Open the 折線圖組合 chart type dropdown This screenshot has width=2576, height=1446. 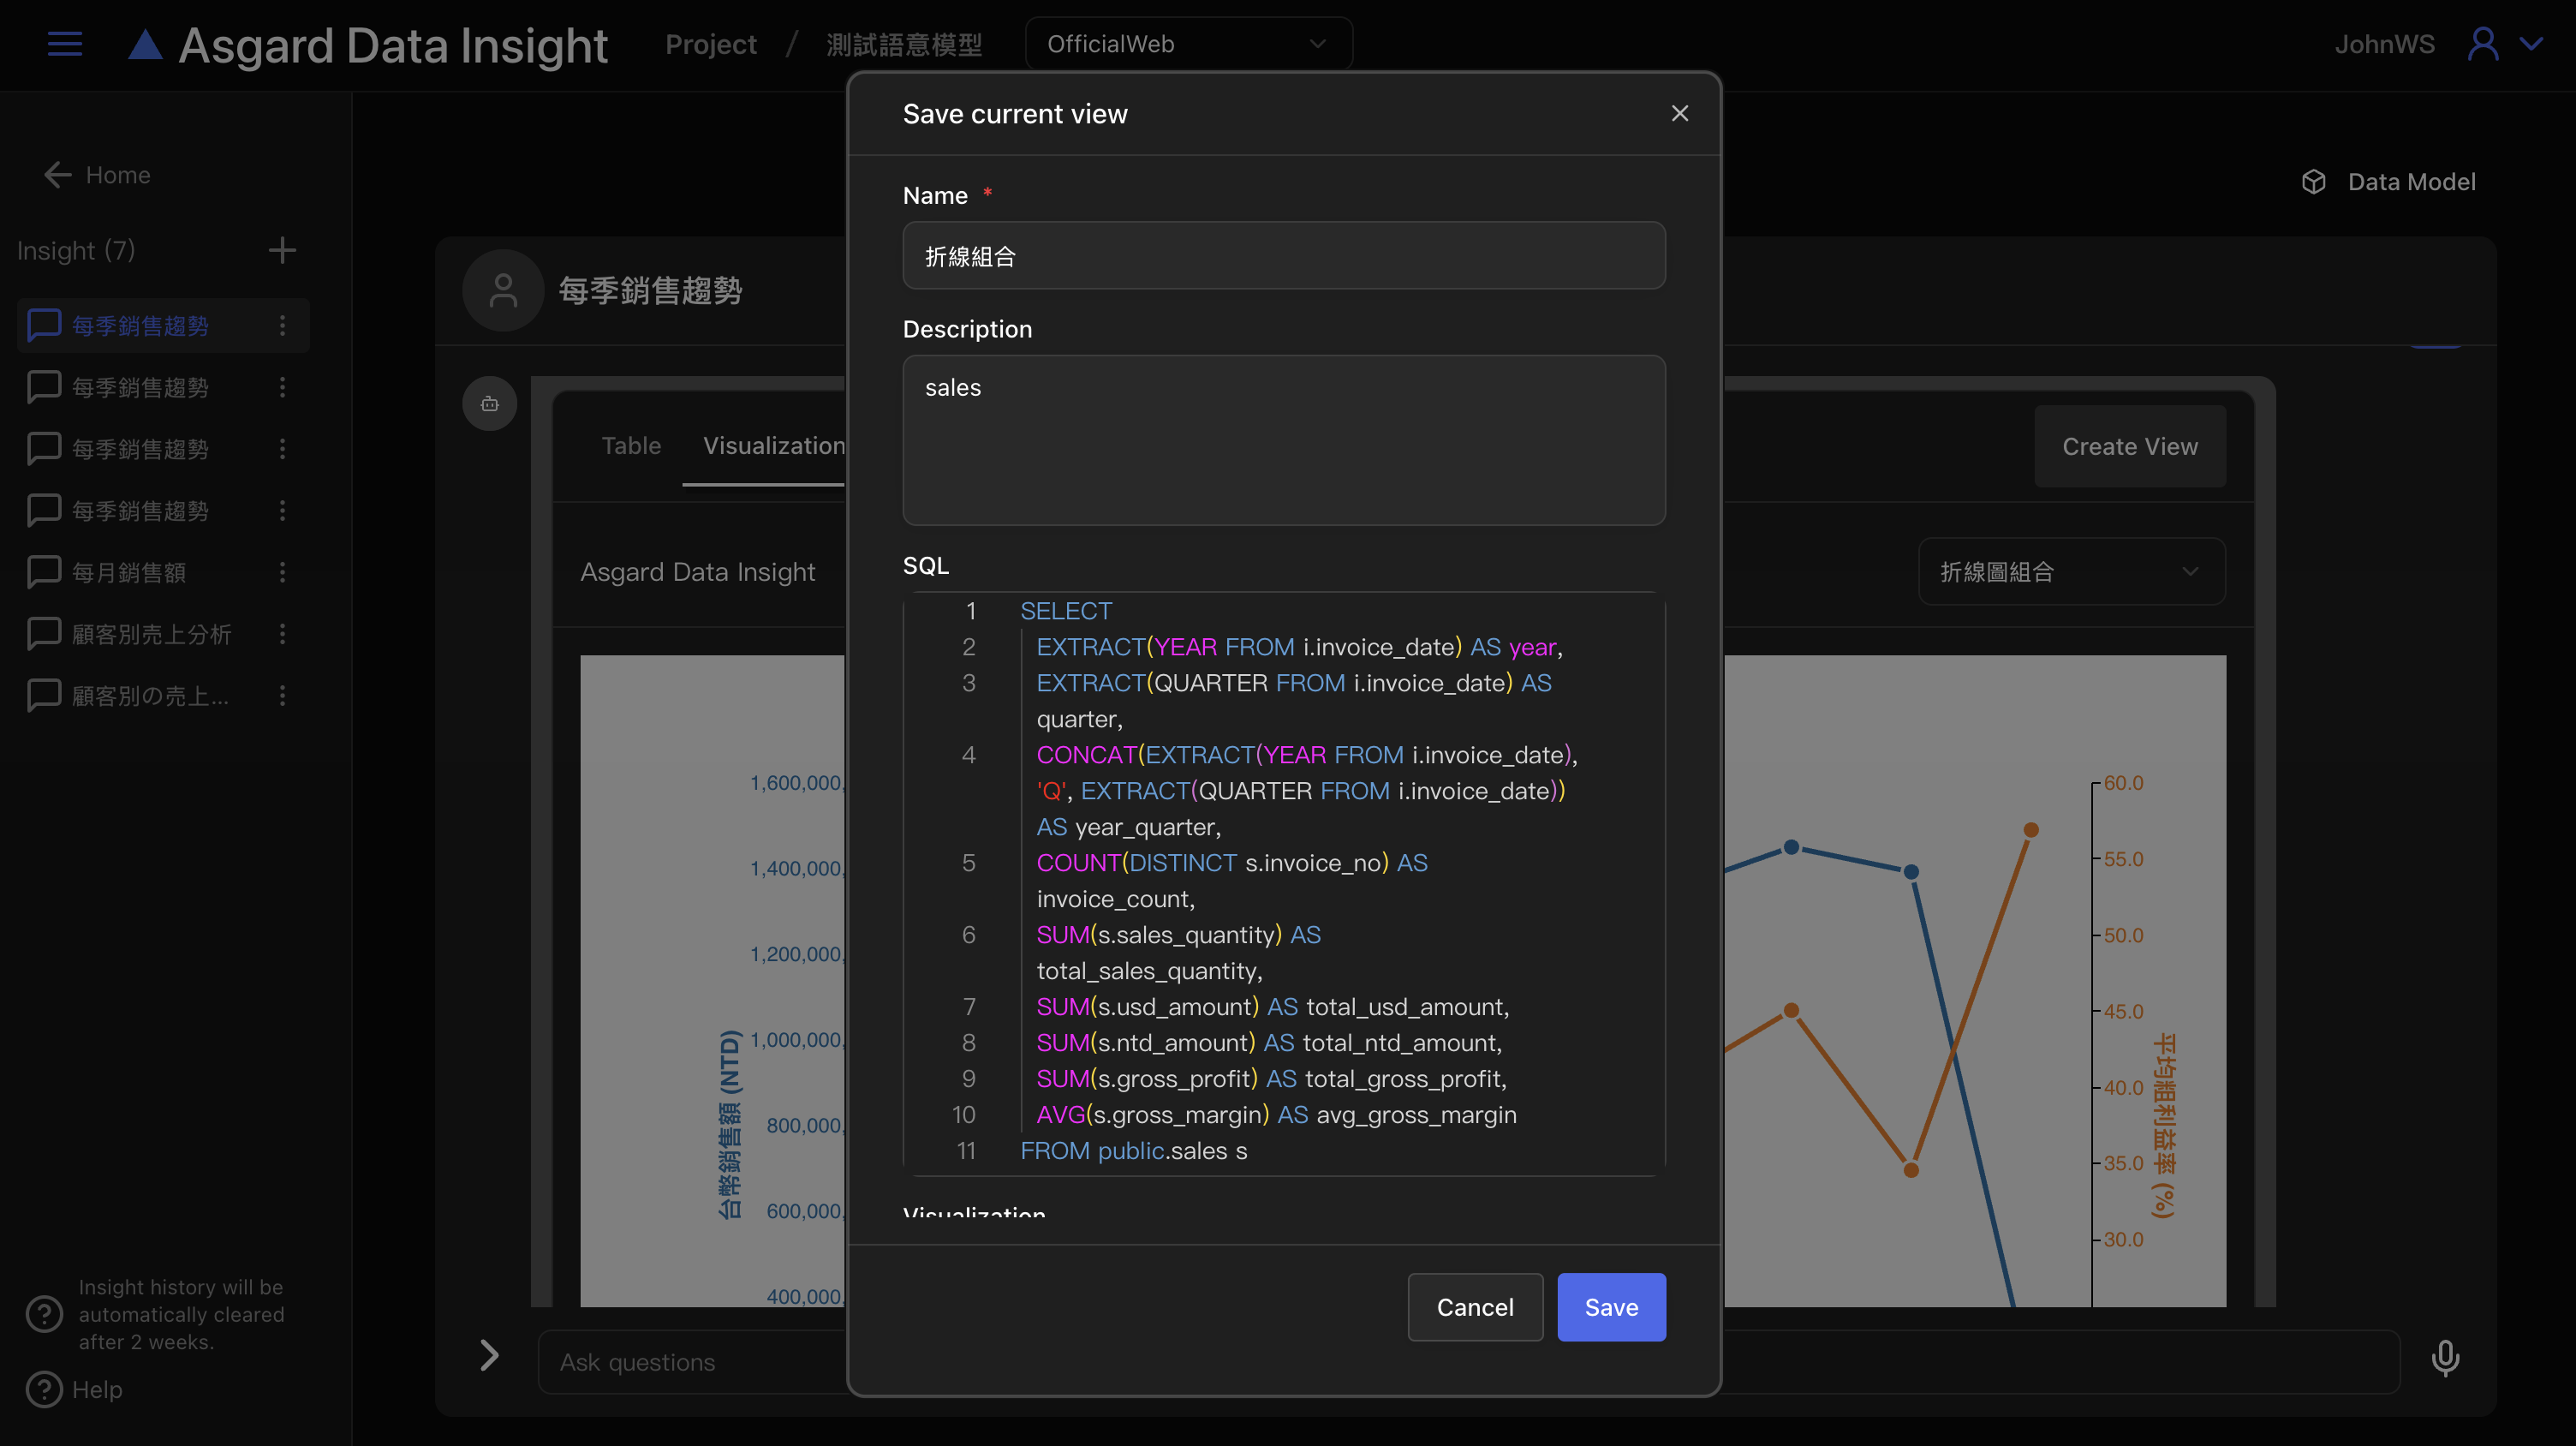coord(2071,572)
